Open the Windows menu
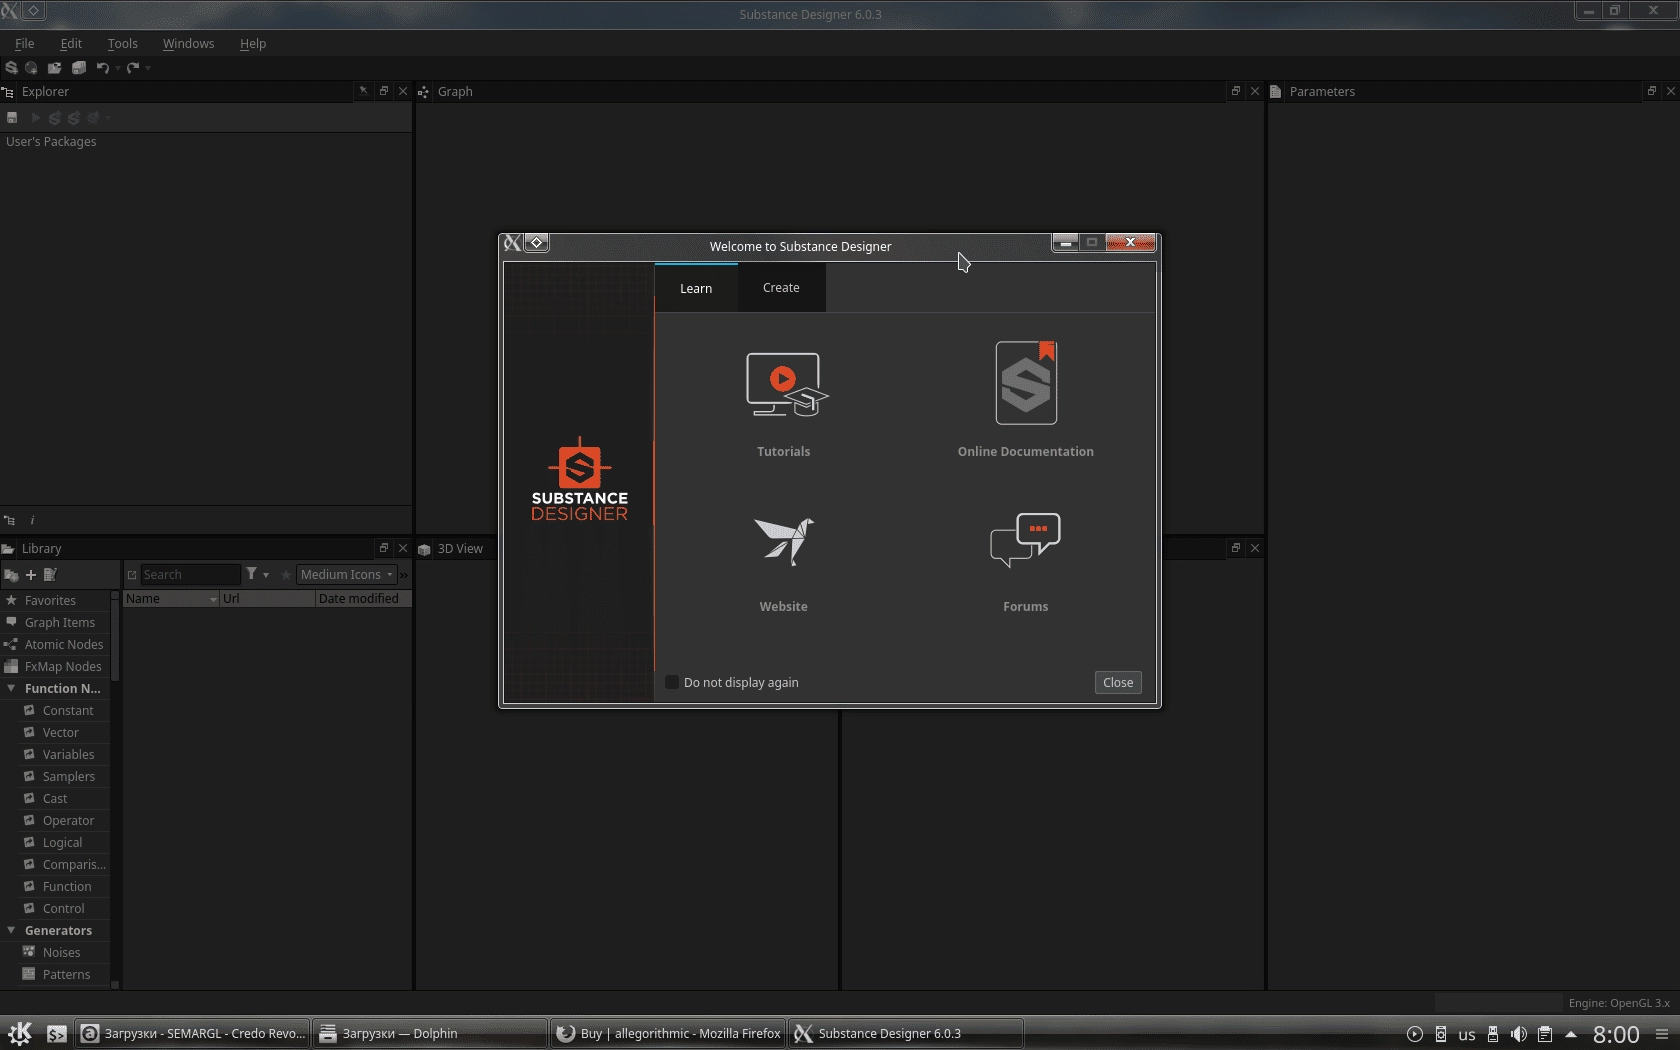This screenshot has width=1680, height=1050. click(188, 43)
